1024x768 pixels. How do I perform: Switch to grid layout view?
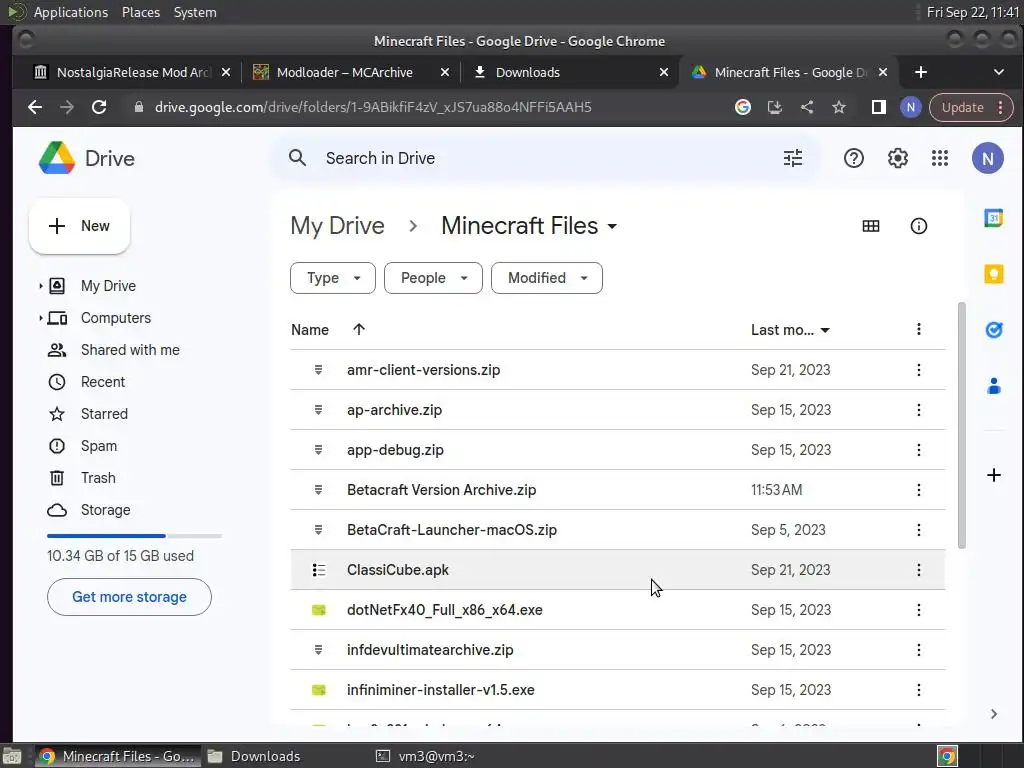pos(871,226)
